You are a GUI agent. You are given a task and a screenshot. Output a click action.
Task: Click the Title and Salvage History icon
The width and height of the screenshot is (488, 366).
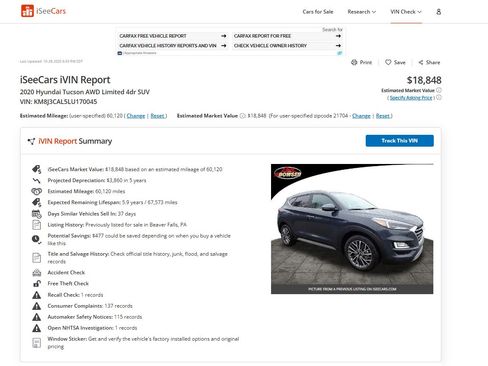[x=37, y=258]
